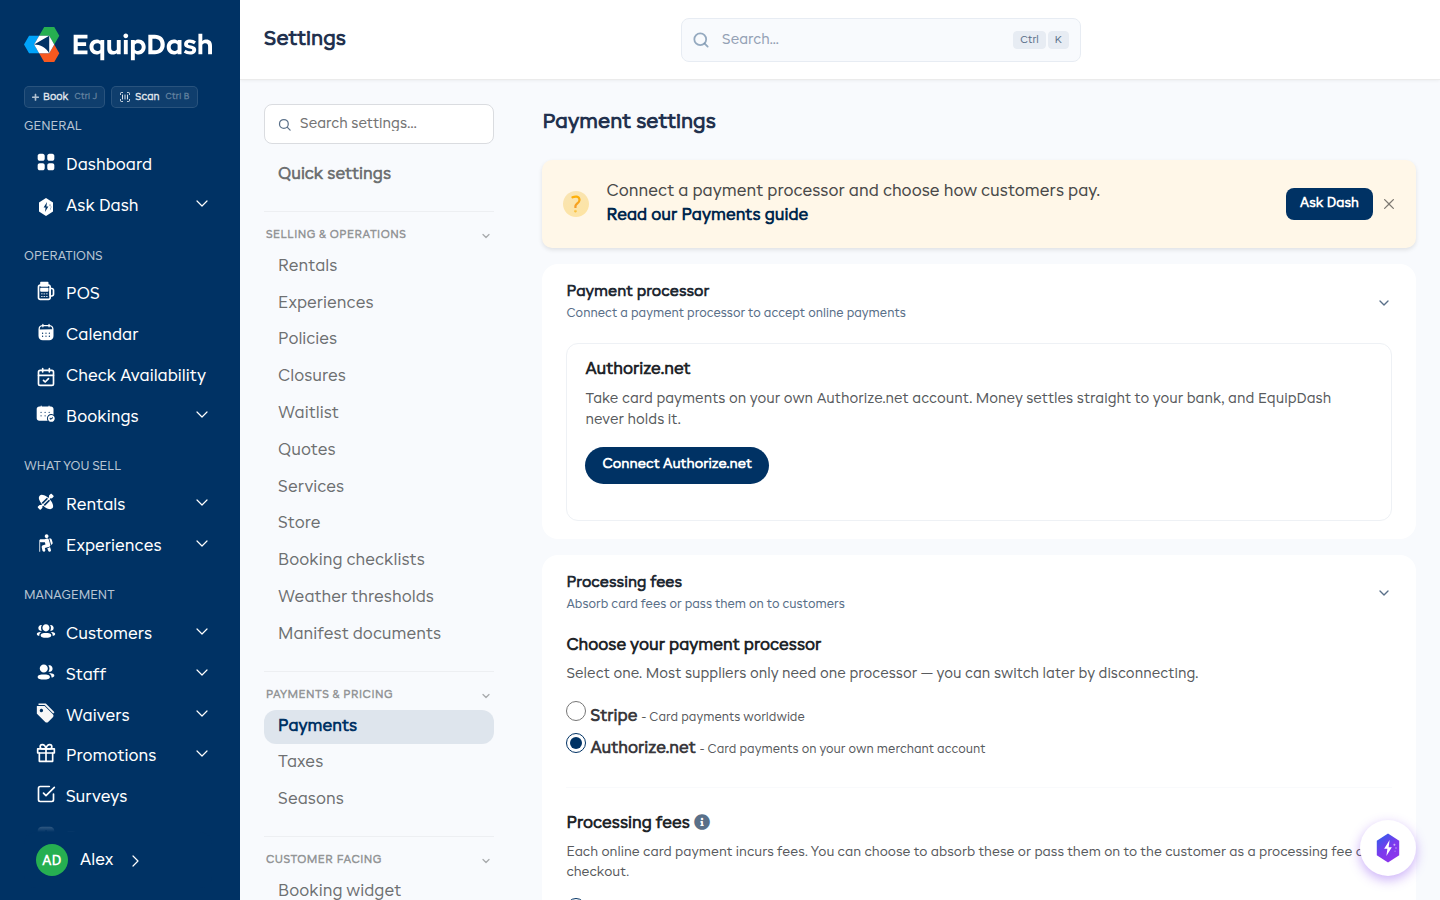Click the Staff icon in sidebar
The height and width of the screenshot is (900, 1440).
[x=46, y=673]
